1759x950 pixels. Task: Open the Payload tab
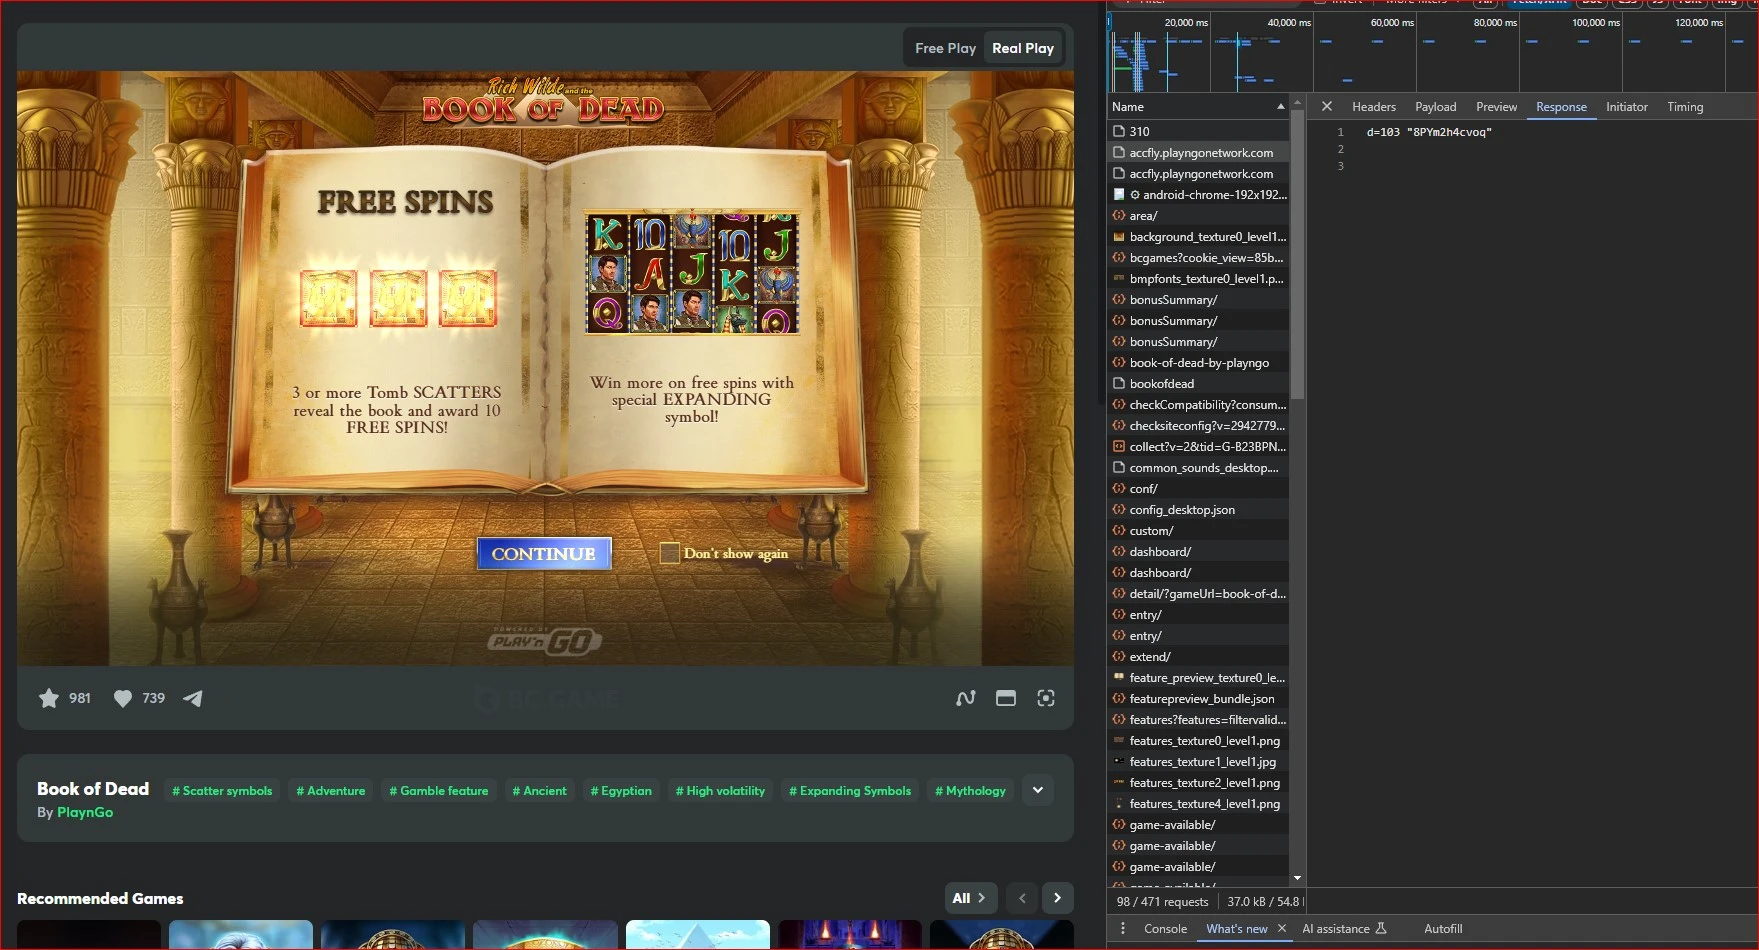1436,106
